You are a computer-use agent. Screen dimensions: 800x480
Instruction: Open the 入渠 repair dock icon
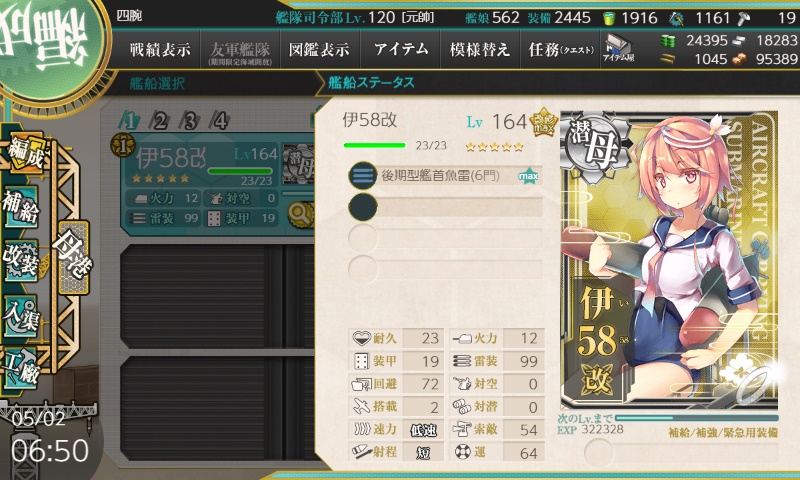click(20, 315)
